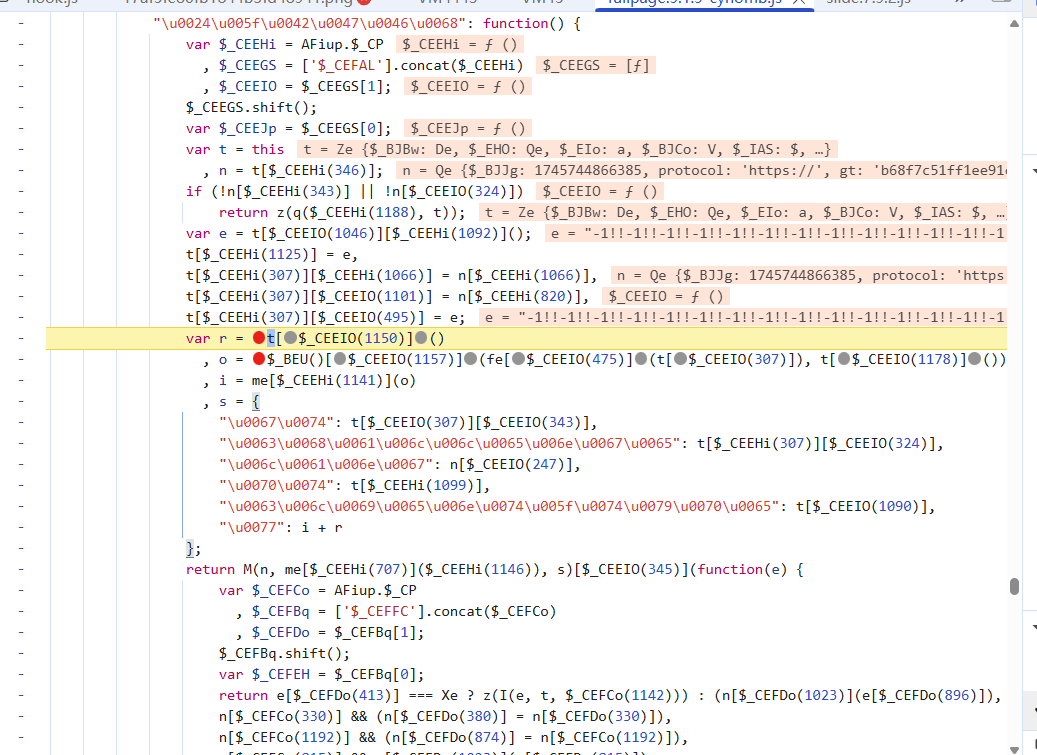Enable the gray inline breakpoint before (fe[
Viewport: 1037px width, 755px height.
point(471,360)
